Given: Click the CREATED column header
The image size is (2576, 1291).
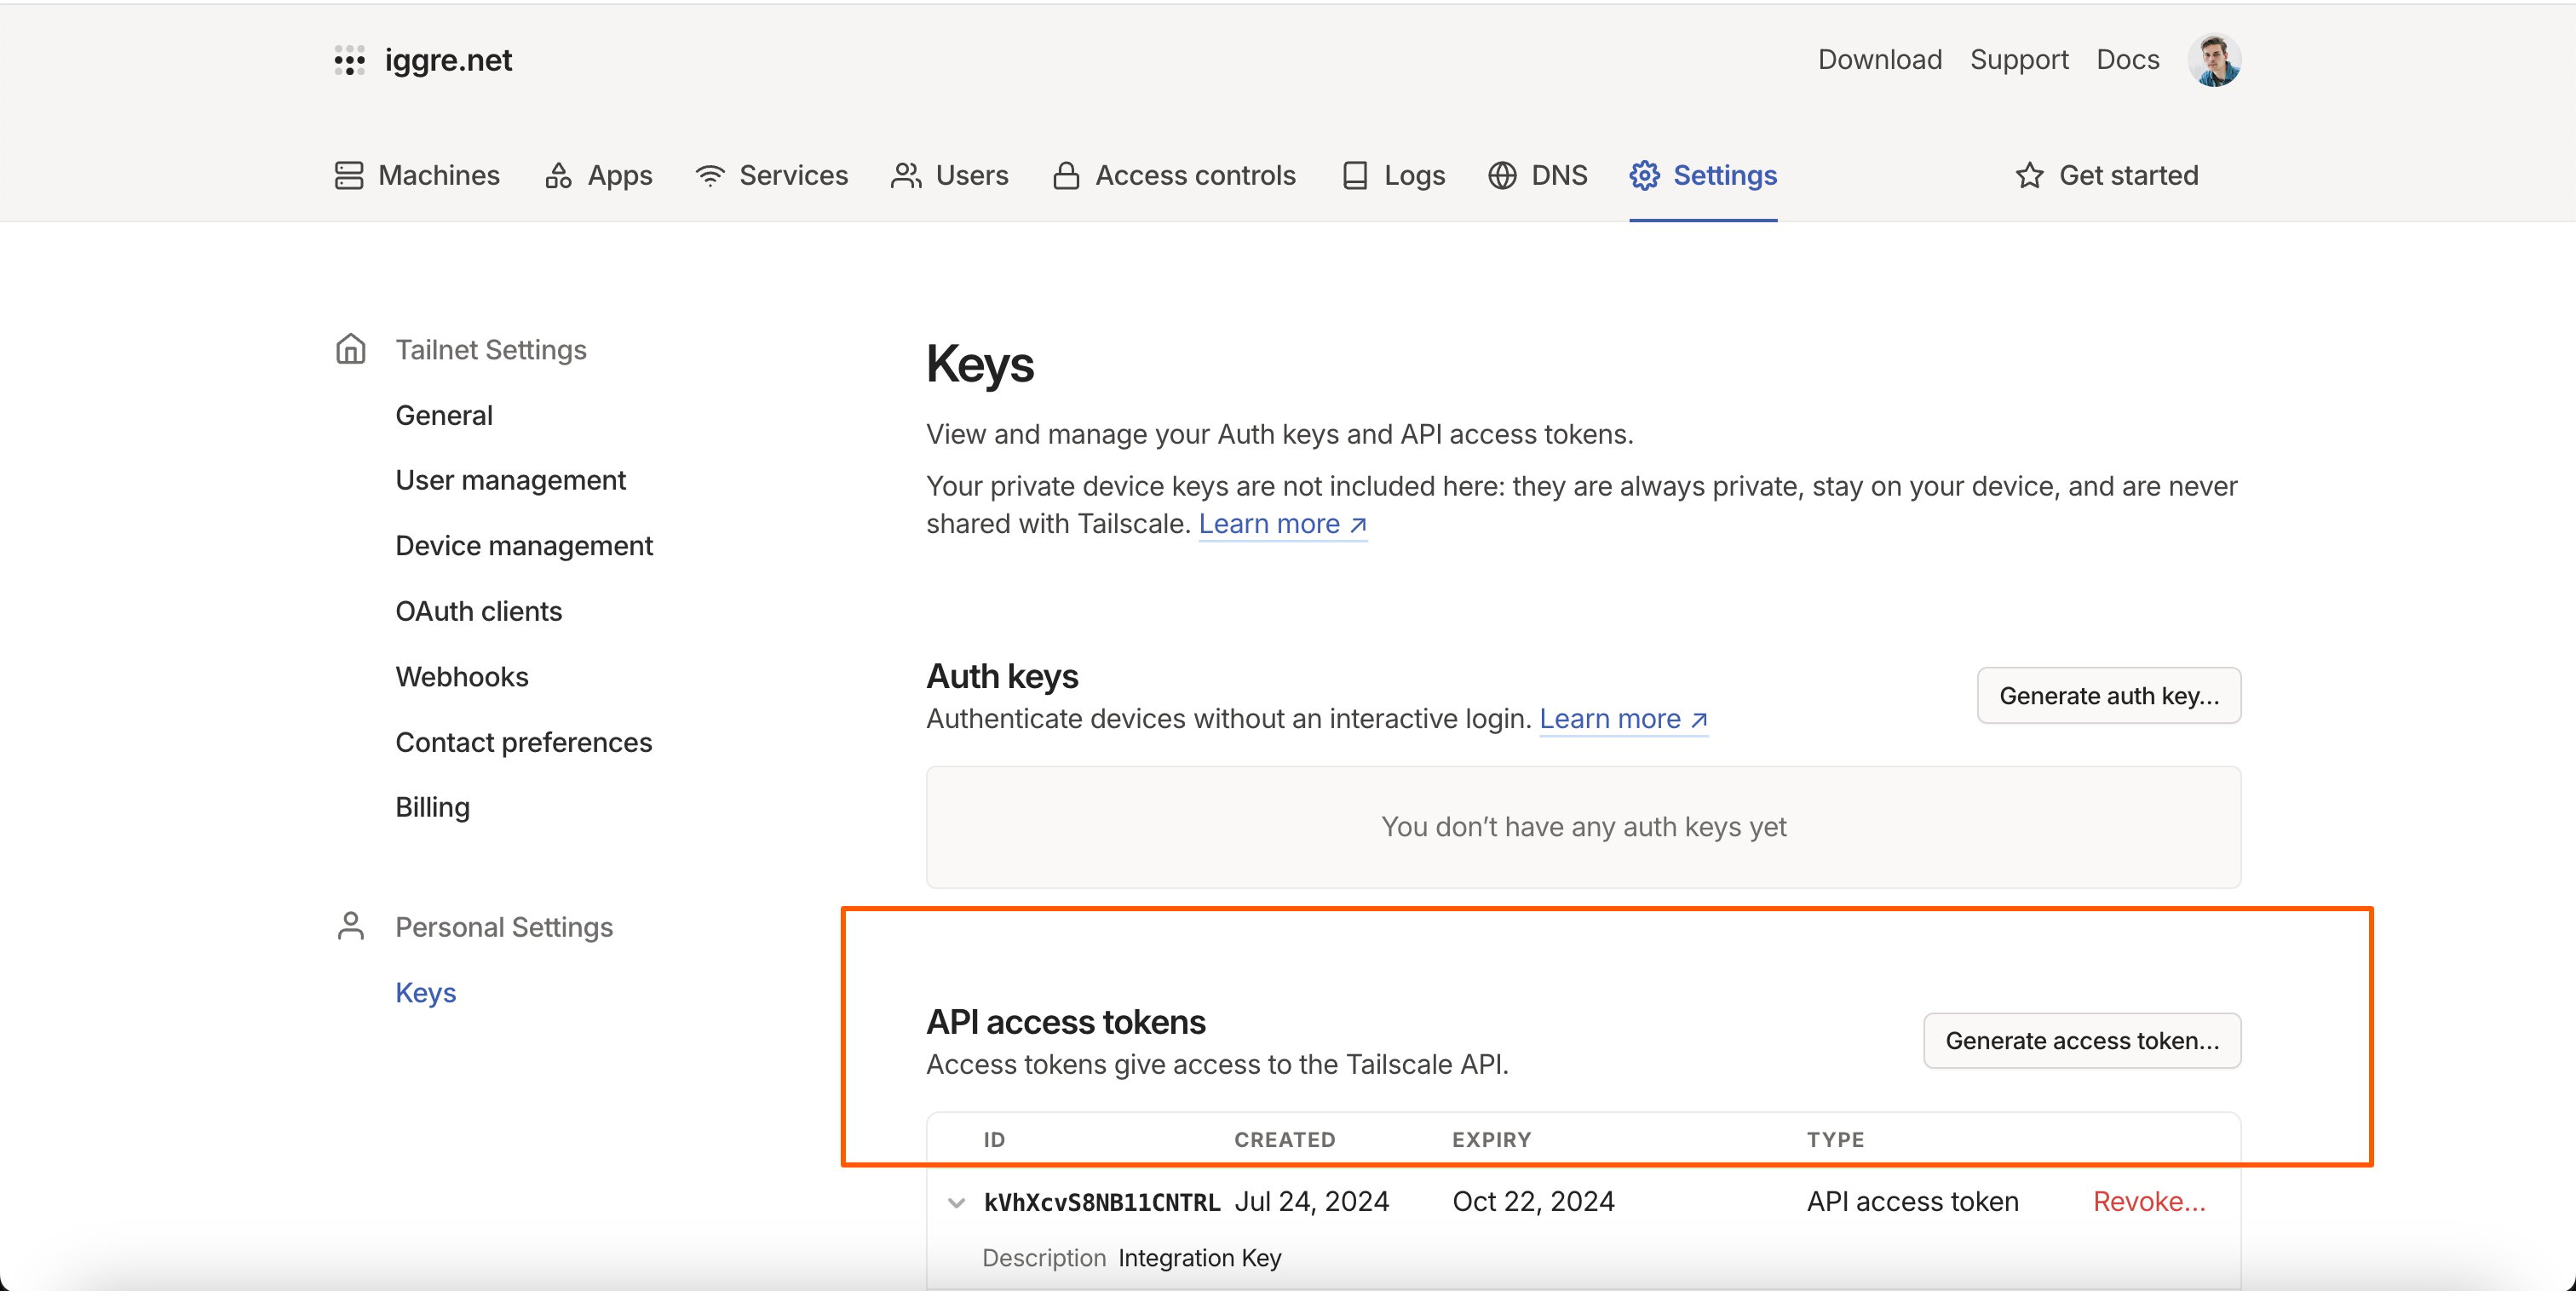Looking at the screenshot, I should 1285,1139.
